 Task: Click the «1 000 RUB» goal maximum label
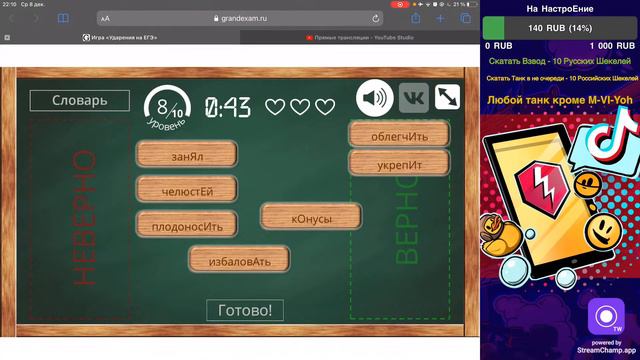click(612, 46)
